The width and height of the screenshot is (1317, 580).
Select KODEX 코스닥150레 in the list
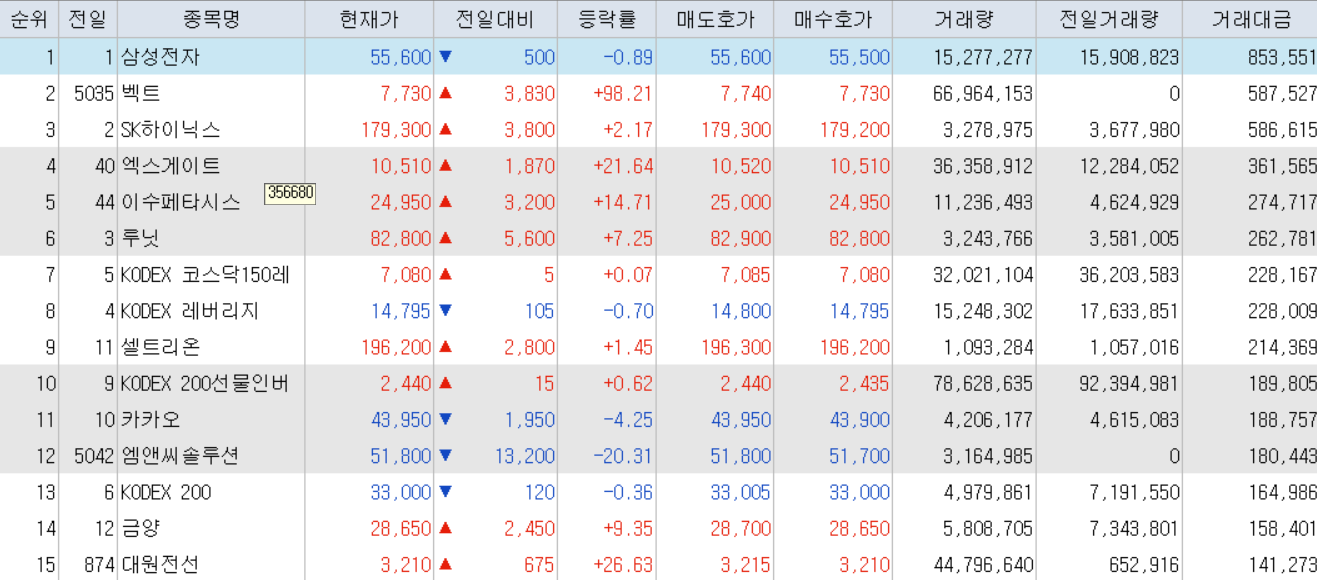point(205,275)
